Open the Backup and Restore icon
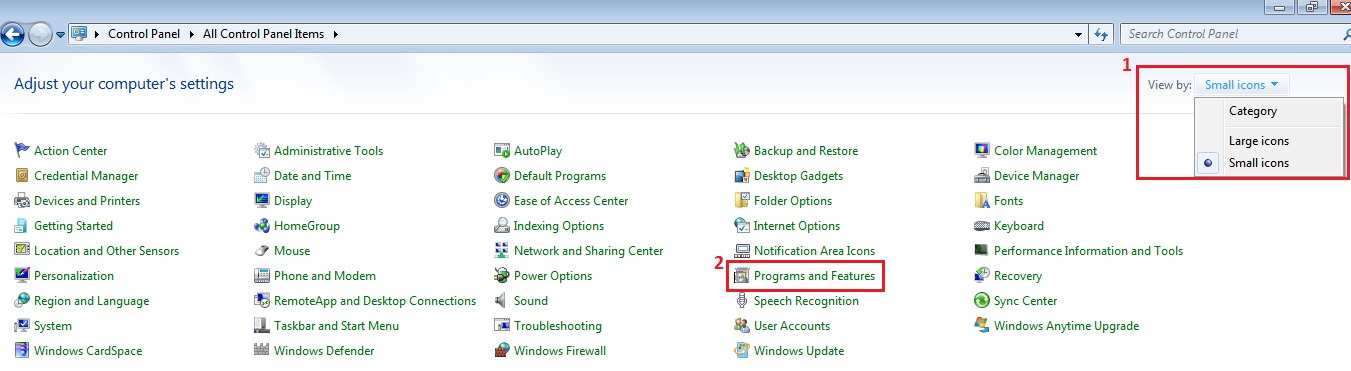Screen dimensions: 1351x371 (742, 151)
